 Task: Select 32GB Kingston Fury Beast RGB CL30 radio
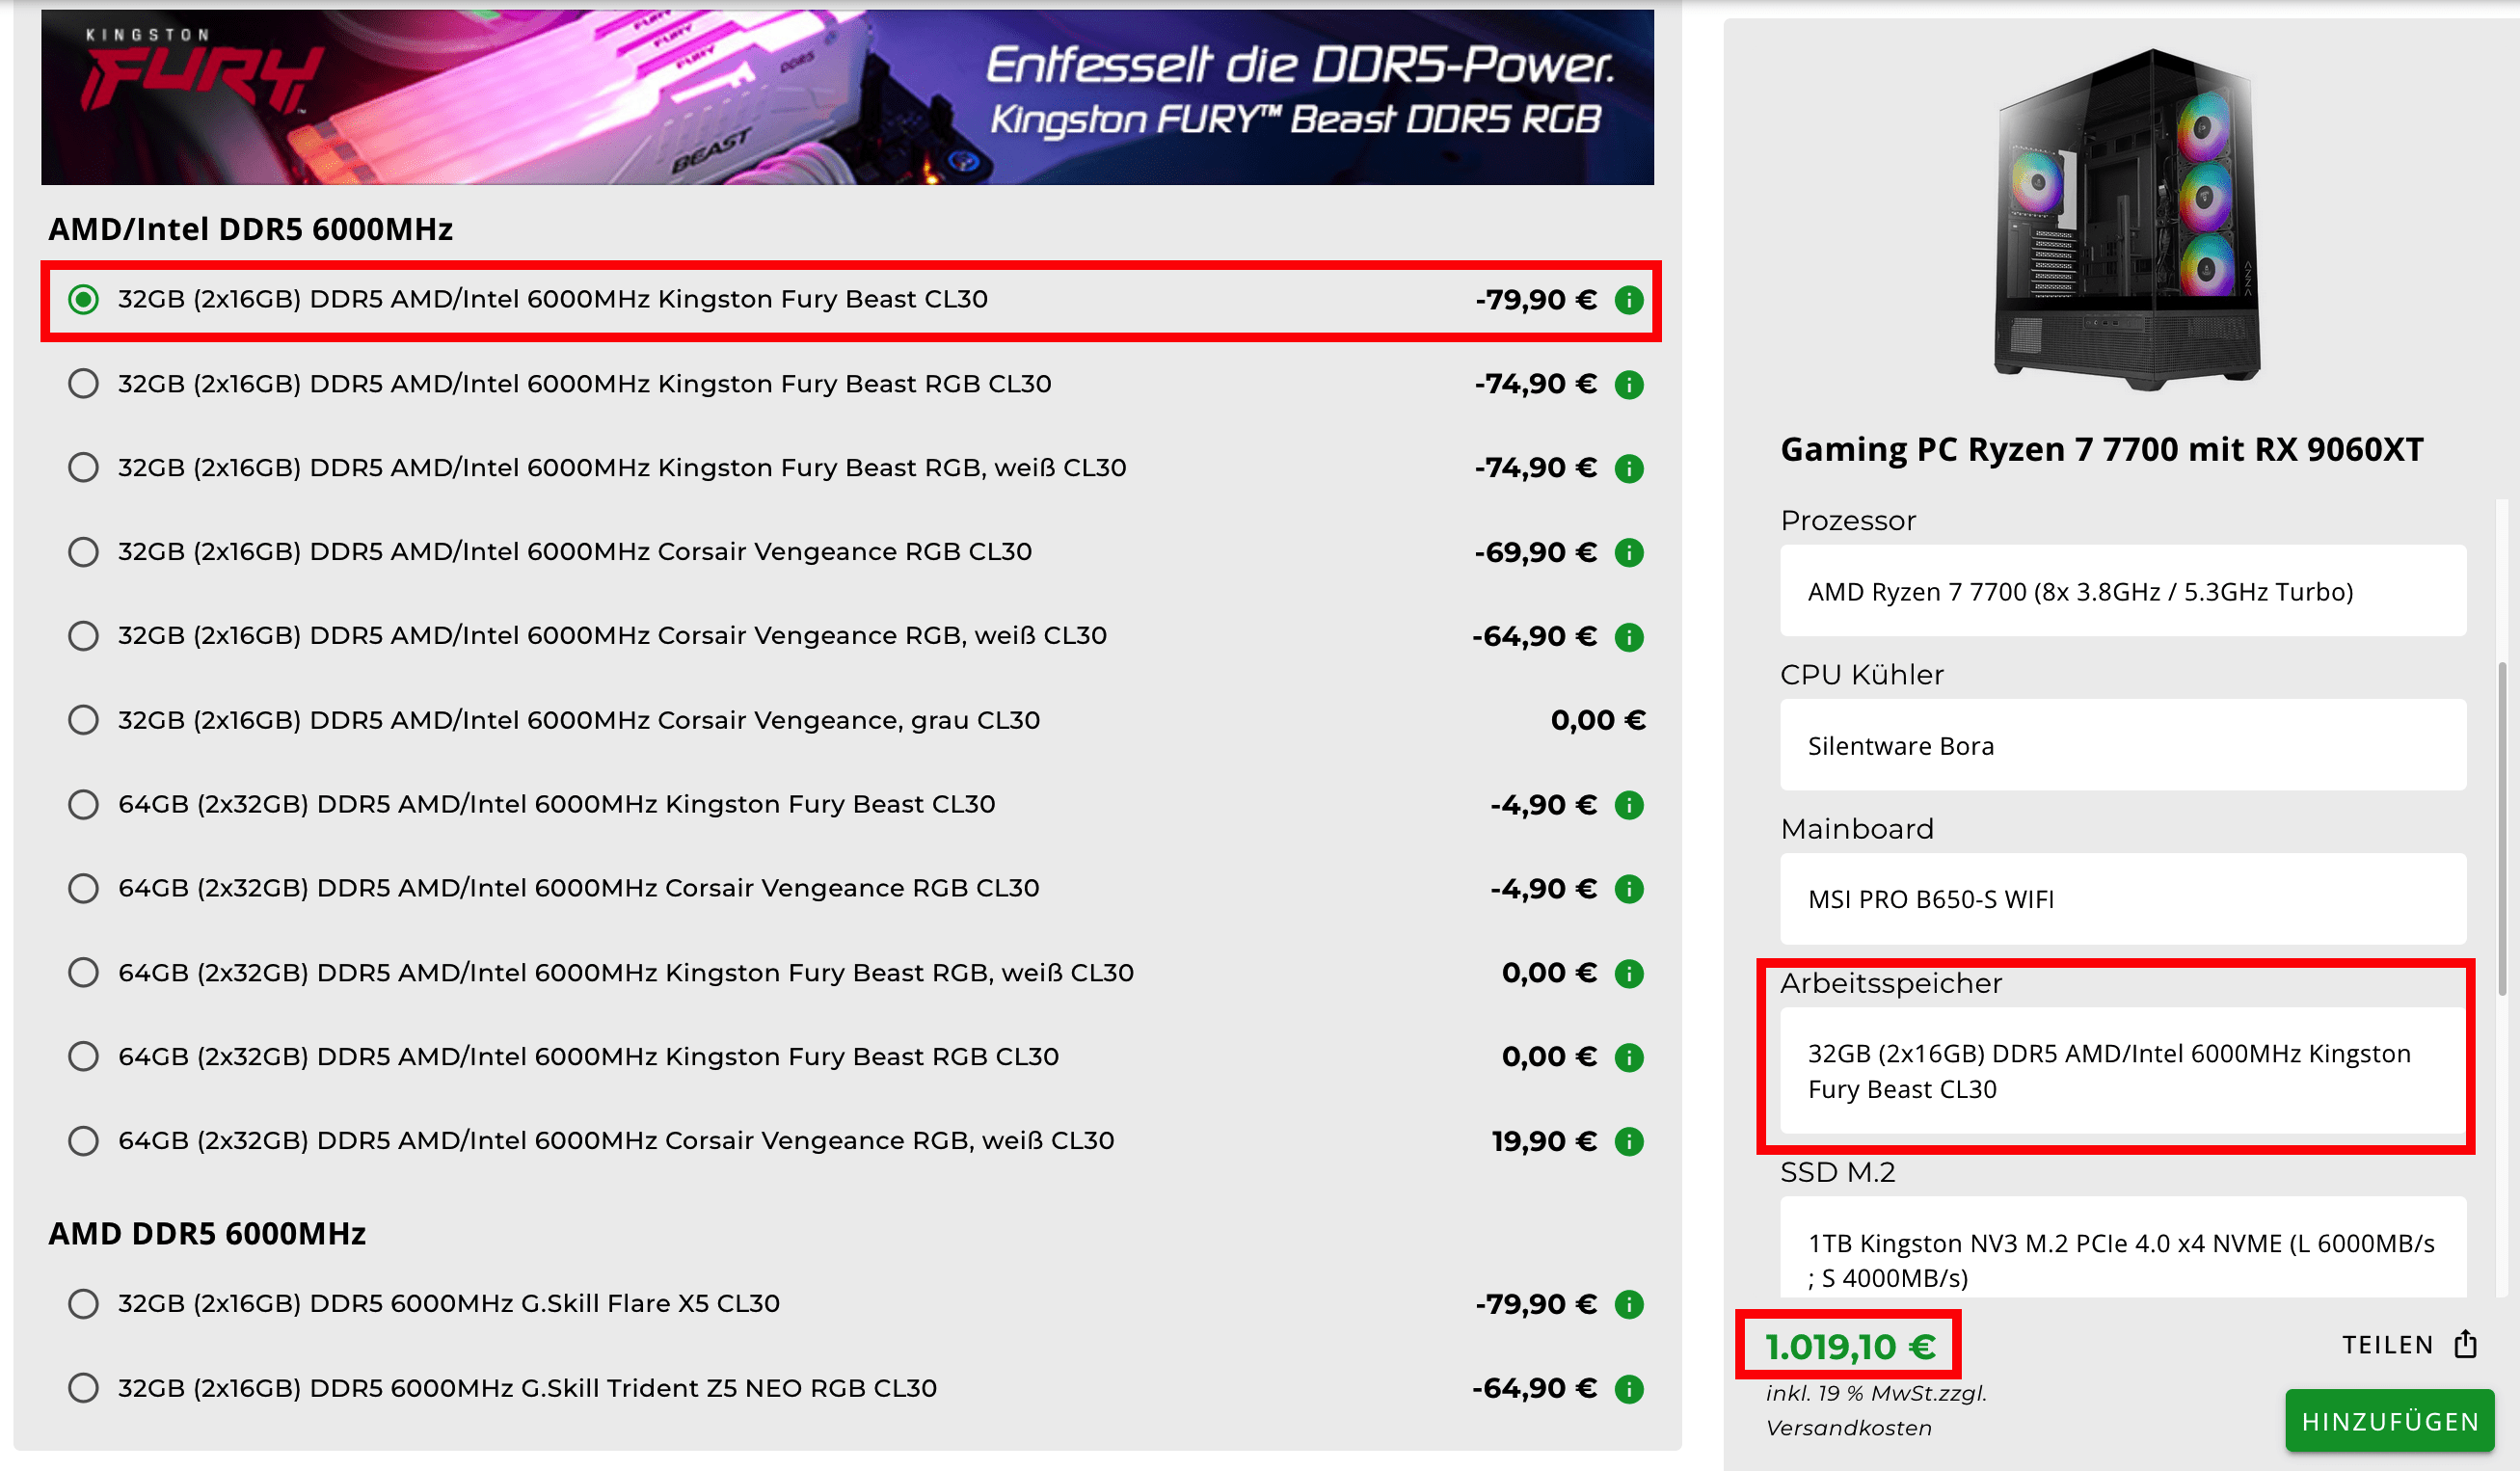point(83,384)
